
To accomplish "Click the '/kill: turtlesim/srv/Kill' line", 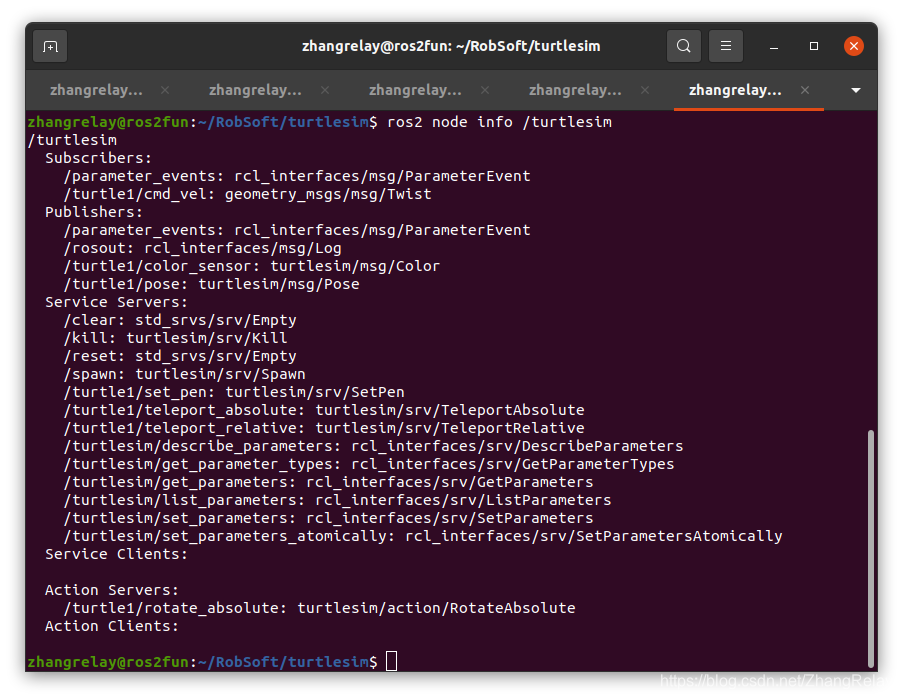I will [x=176, y=338].
